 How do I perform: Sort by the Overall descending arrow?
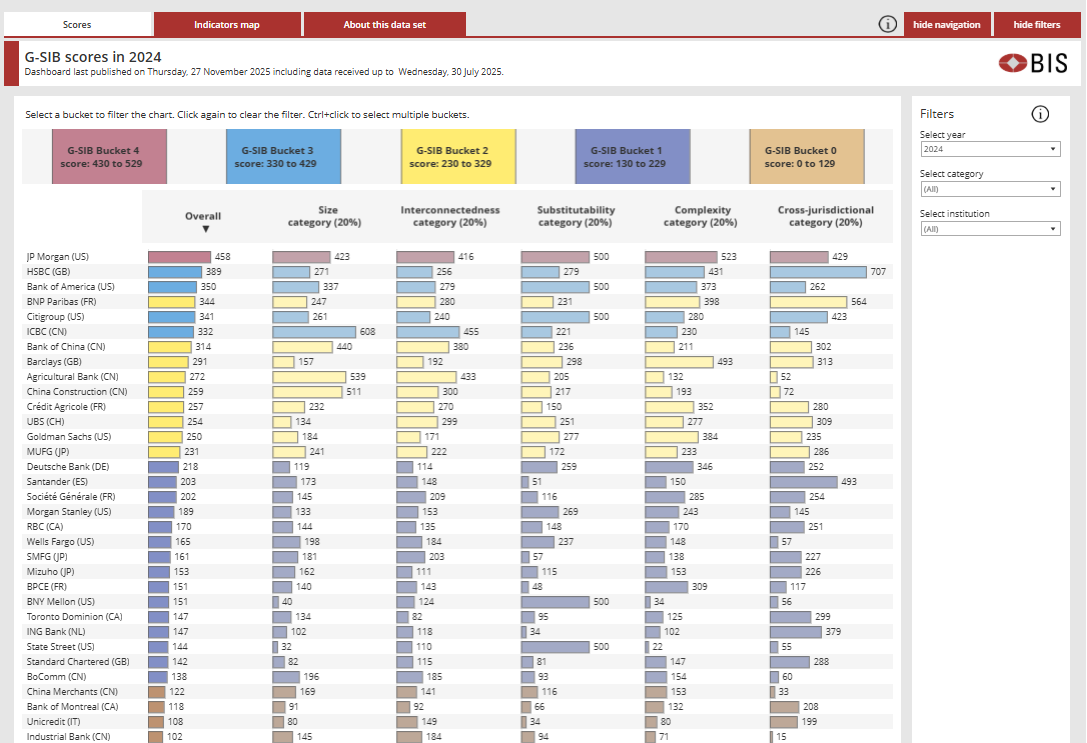(x=205, y=229)
